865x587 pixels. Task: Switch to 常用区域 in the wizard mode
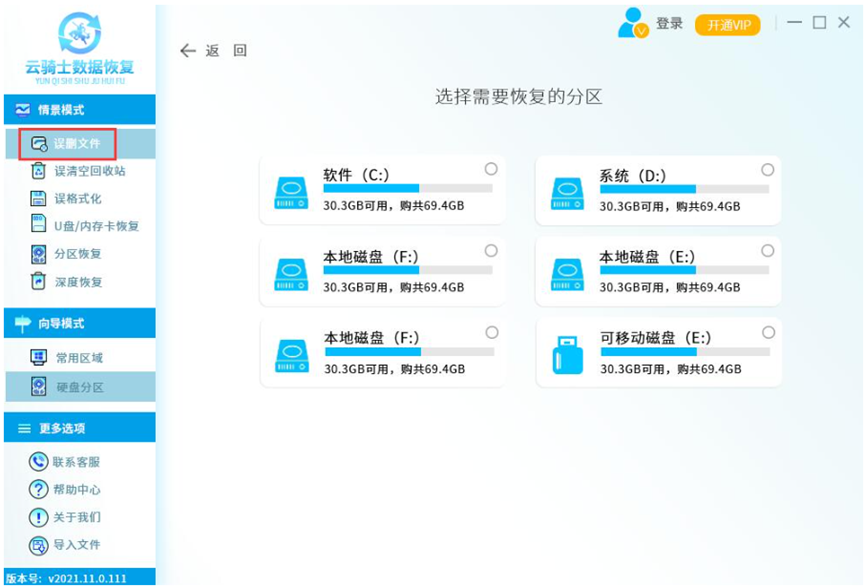(x=78, y=358)
